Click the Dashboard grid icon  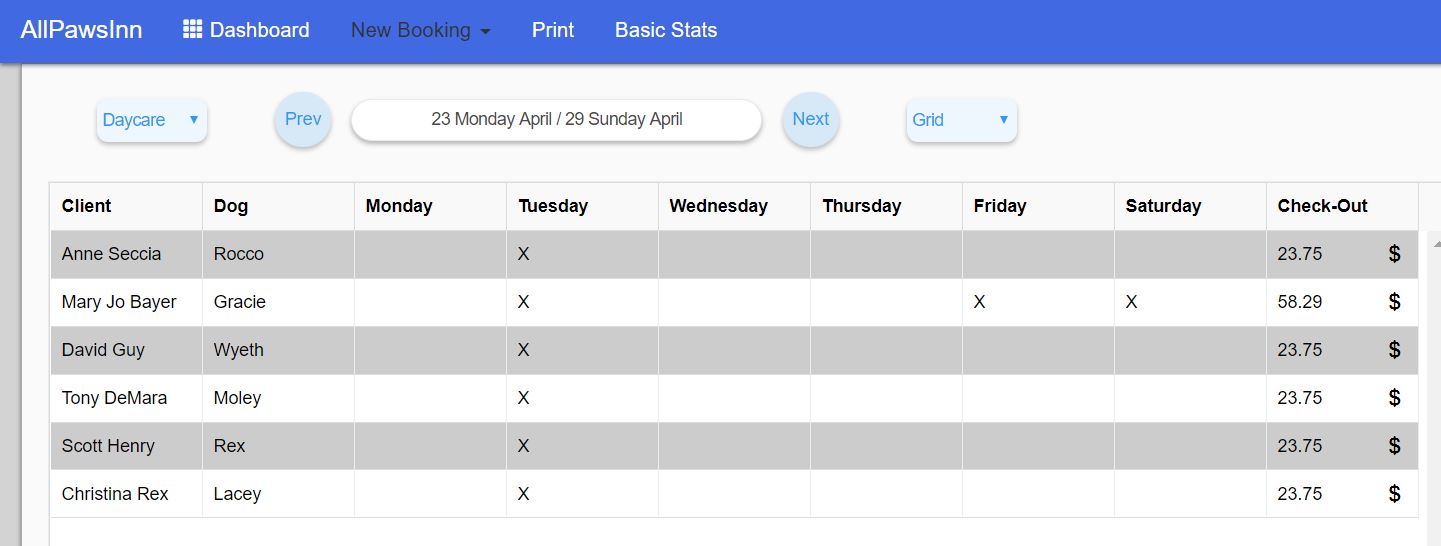192,30
